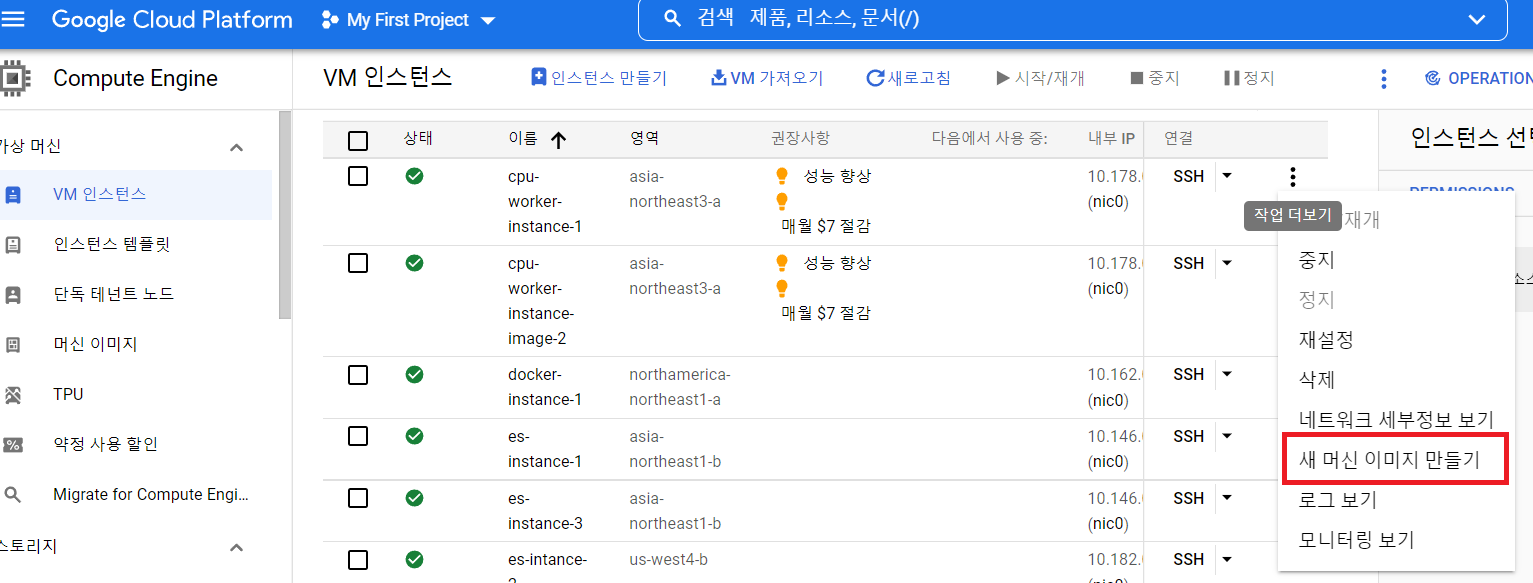Click 인스턴스 만들기 button
The image size is (1533, 583).
click(598, 78)
